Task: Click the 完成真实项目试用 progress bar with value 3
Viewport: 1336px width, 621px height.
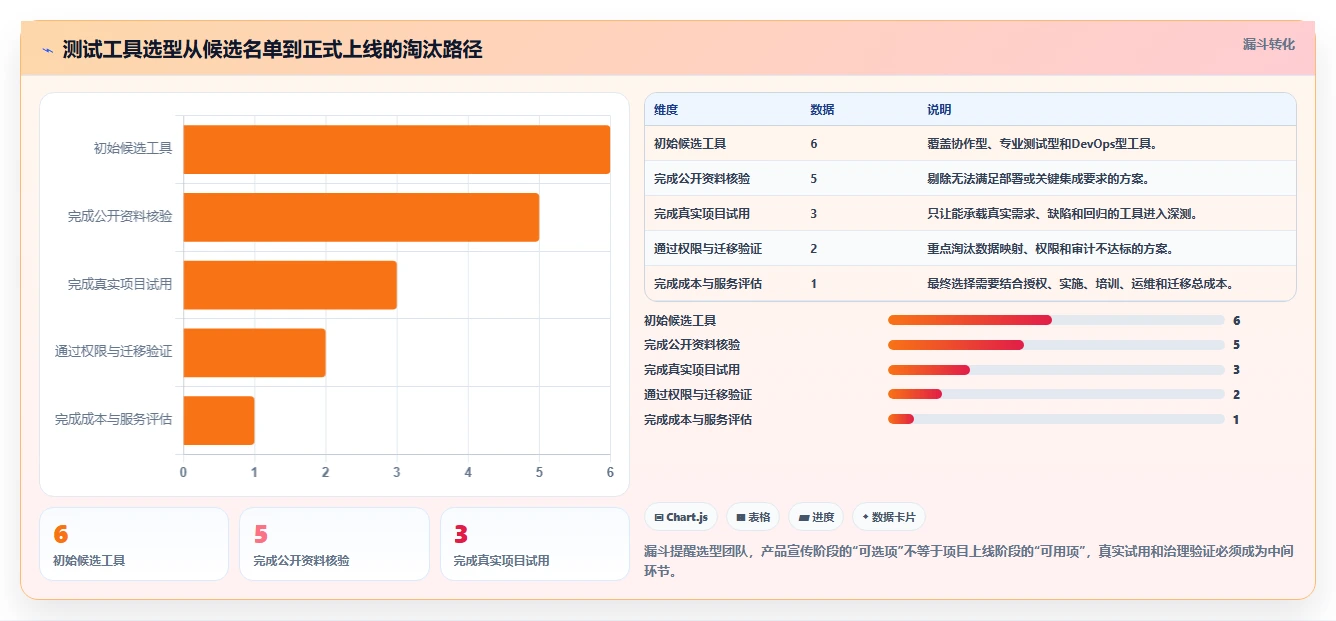Action: [x=1056, y=370]
